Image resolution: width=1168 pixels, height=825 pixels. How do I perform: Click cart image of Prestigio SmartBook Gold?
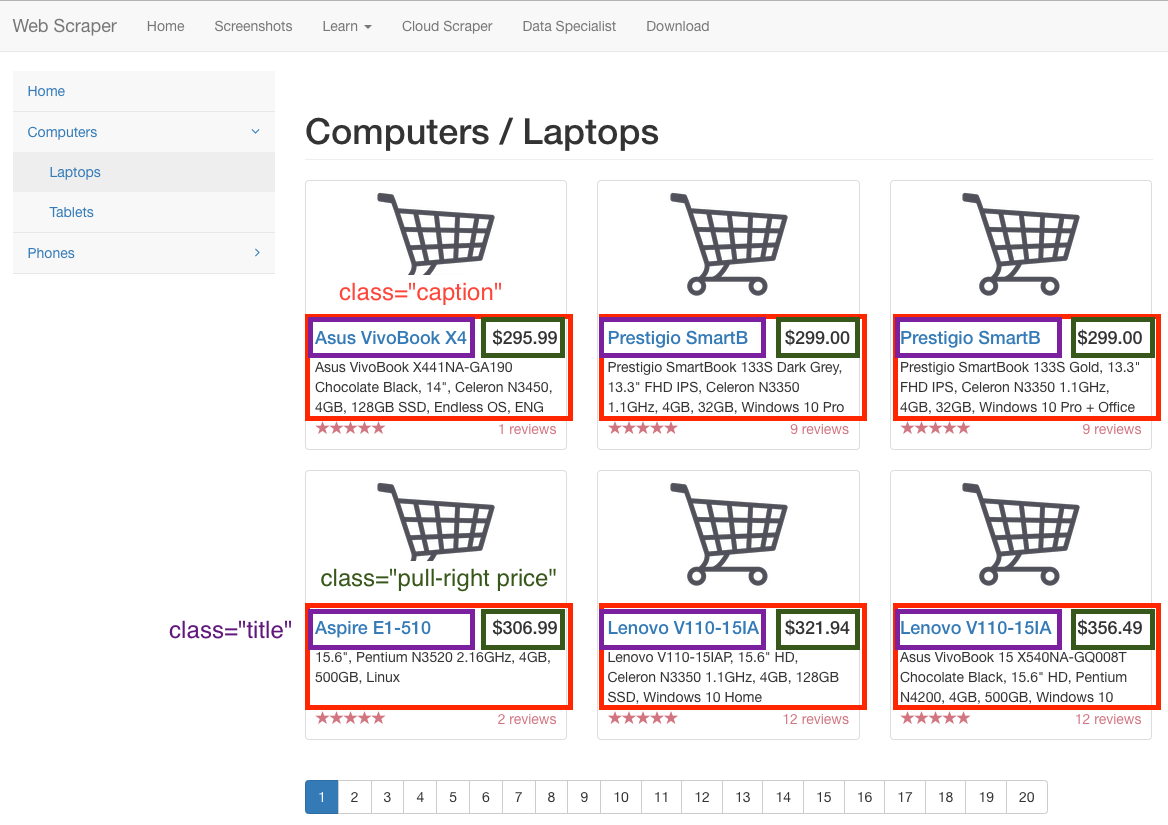[1021, 245]
